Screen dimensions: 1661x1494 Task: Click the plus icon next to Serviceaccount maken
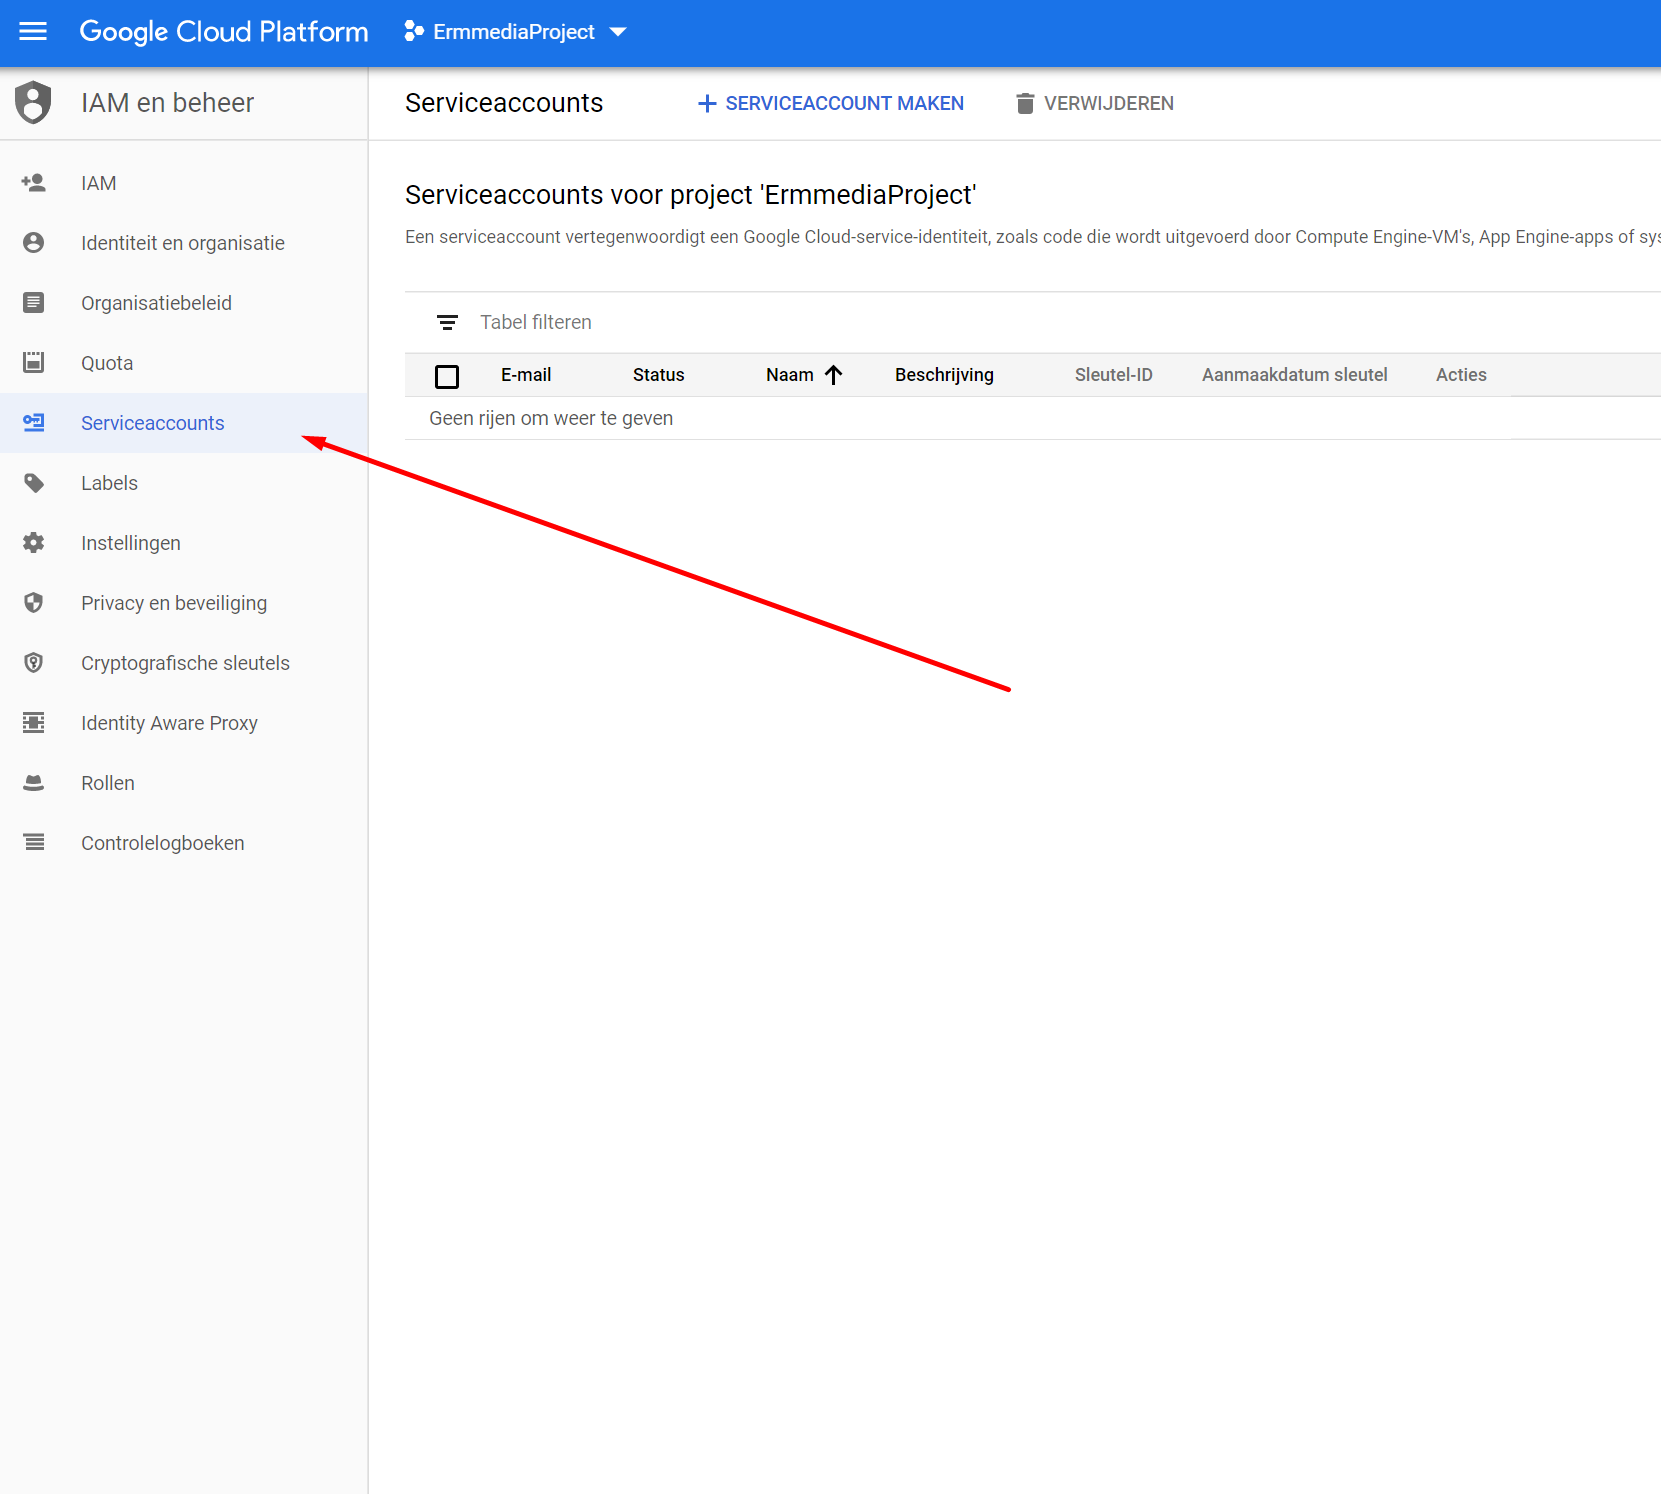coord(707,103)
